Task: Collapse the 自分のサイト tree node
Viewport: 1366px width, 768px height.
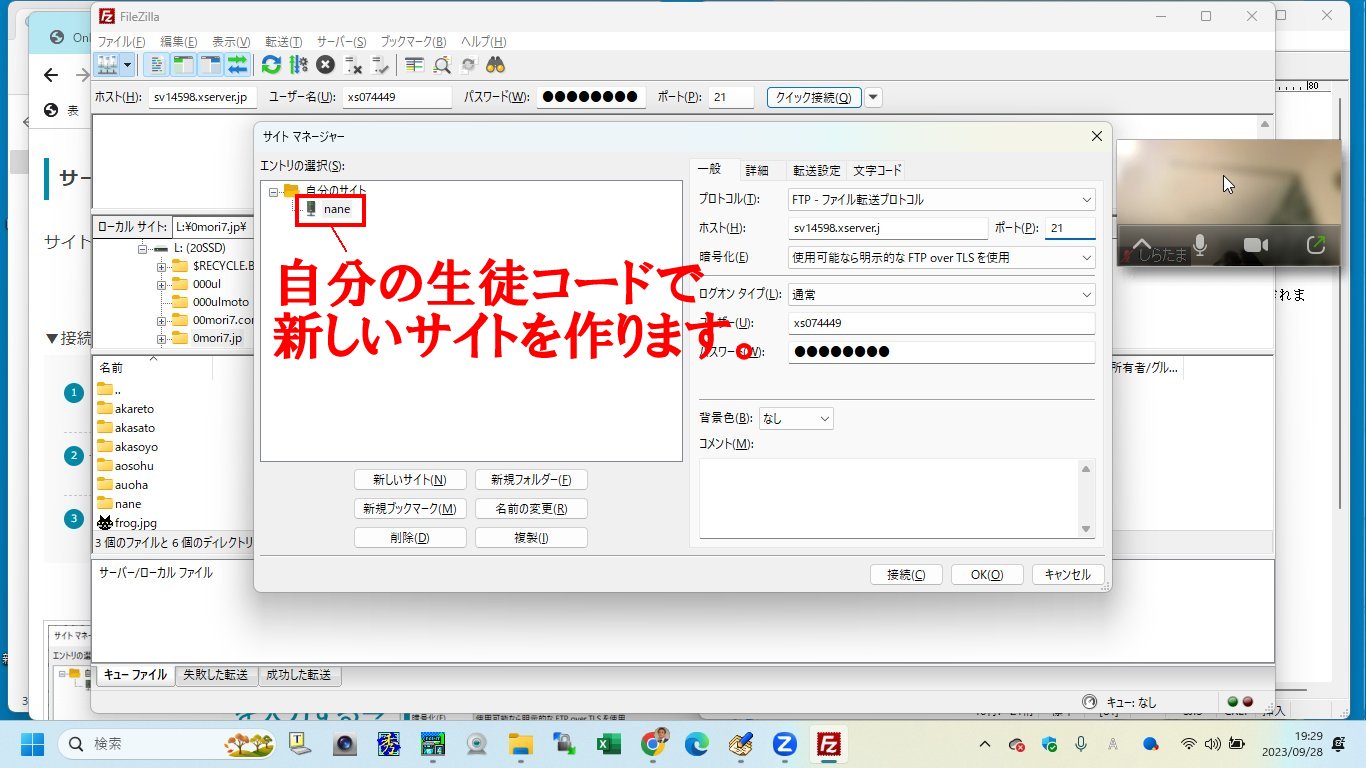Action: tap(273, 191)
